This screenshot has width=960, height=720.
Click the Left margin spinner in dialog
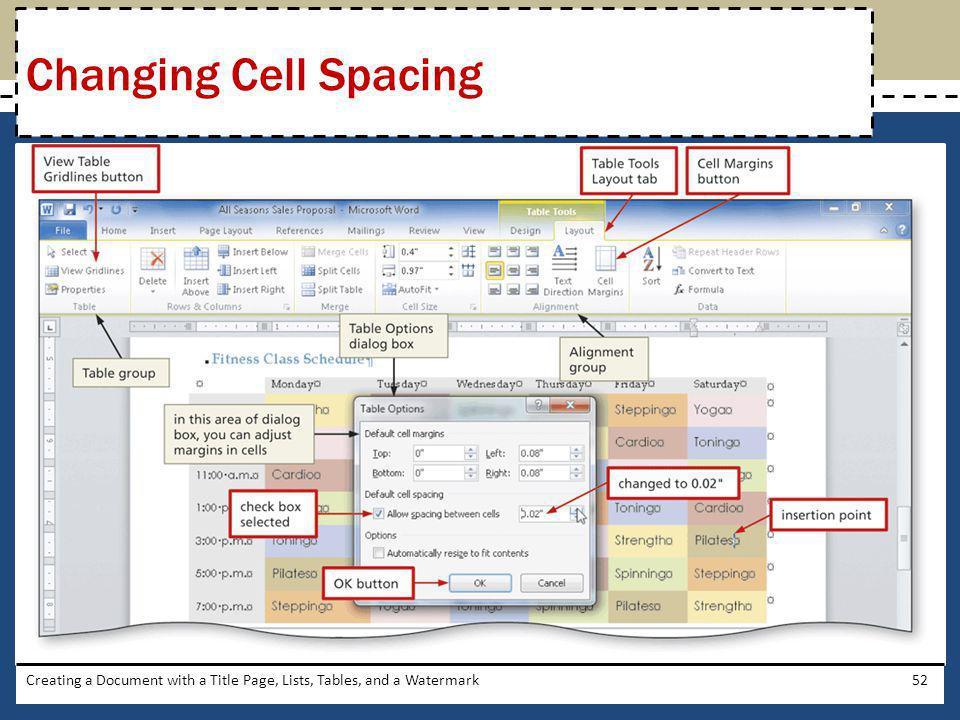(576, 453)
